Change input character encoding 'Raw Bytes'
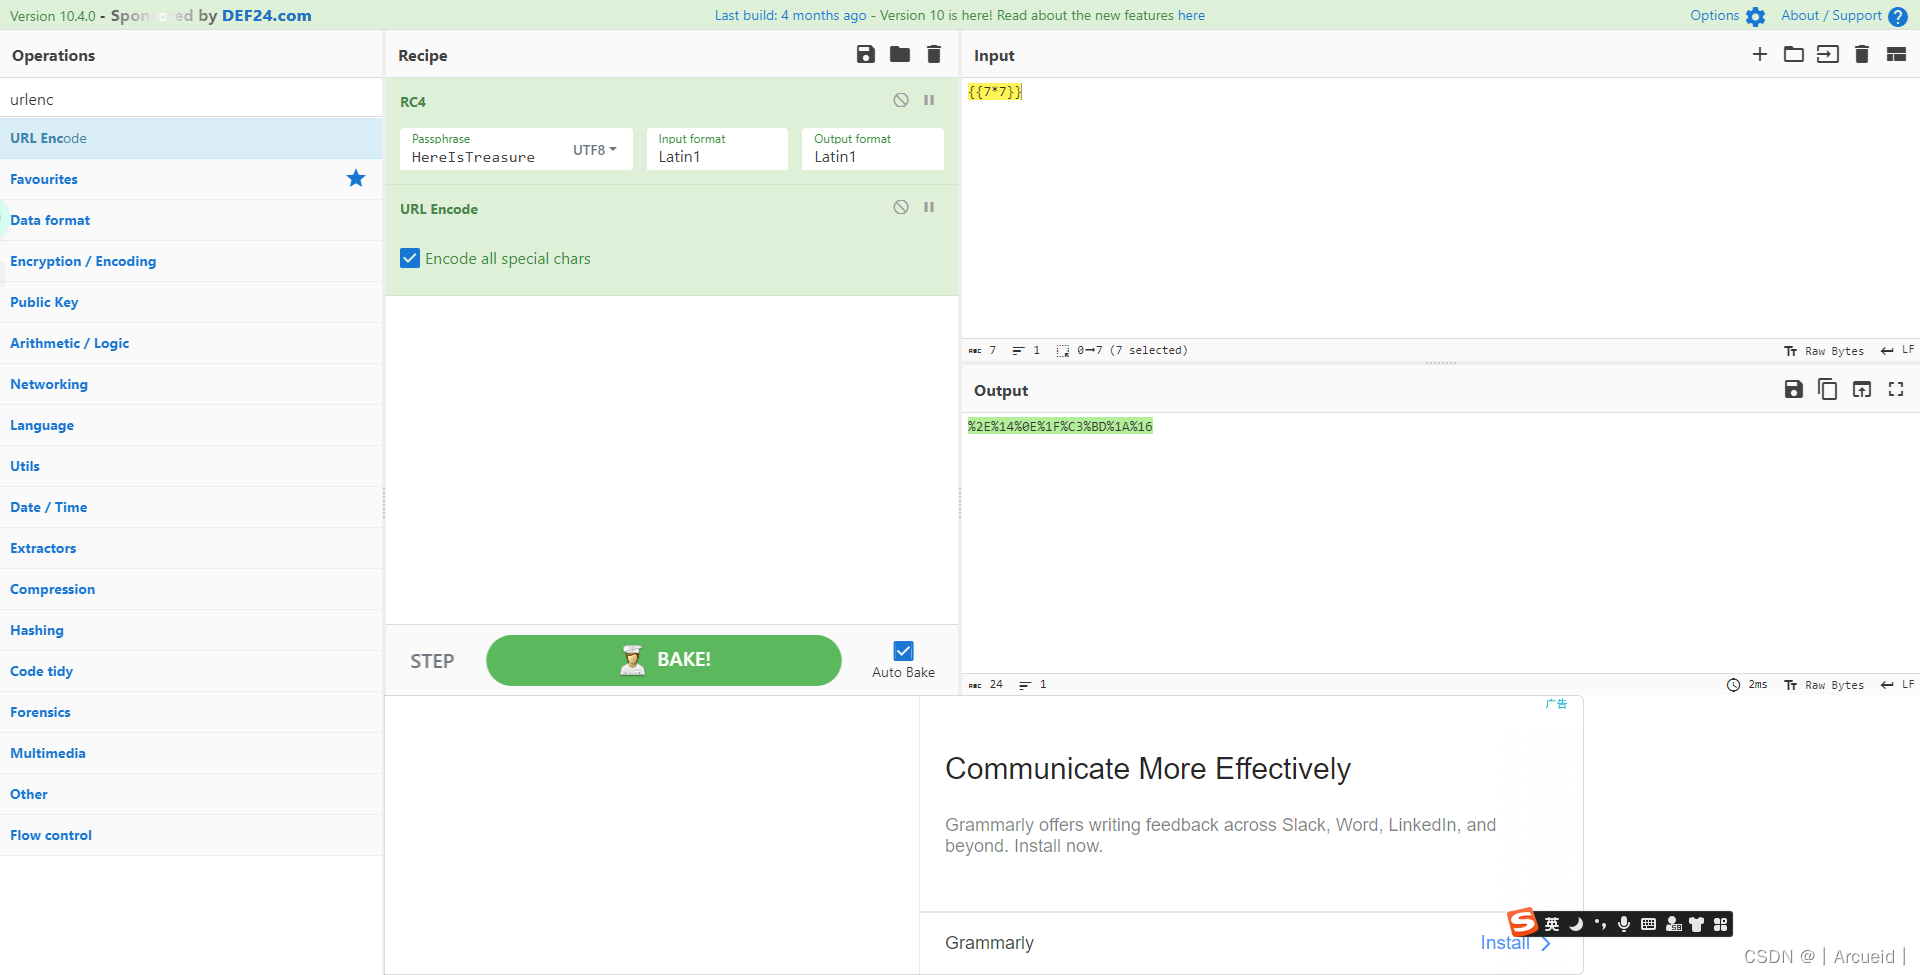 click(x=1824, y=351)
